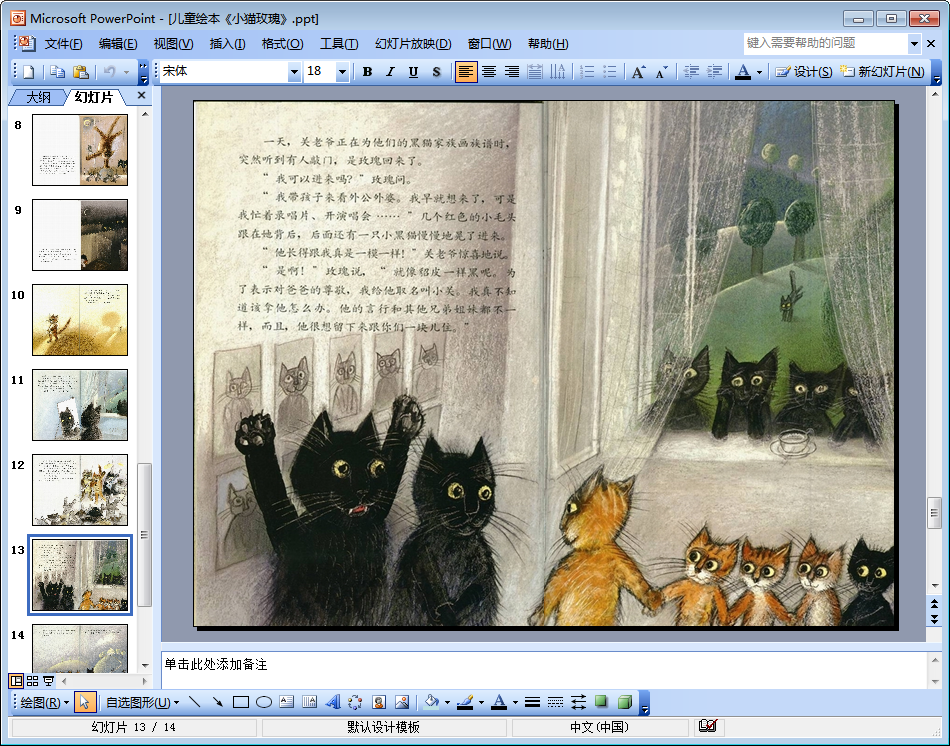The height and width of the screenshot is (746, 950).
Task: Set left text alignment
Action: [x=465, y=72]
